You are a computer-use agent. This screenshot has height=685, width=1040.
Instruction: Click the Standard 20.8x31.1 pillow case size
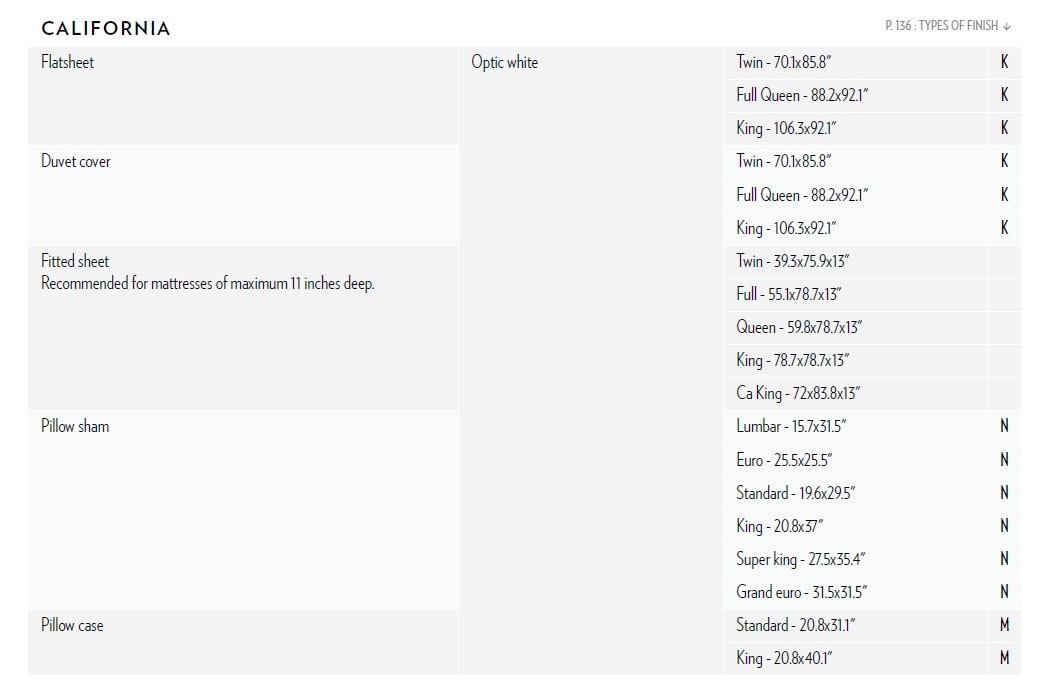coord(796,625)
